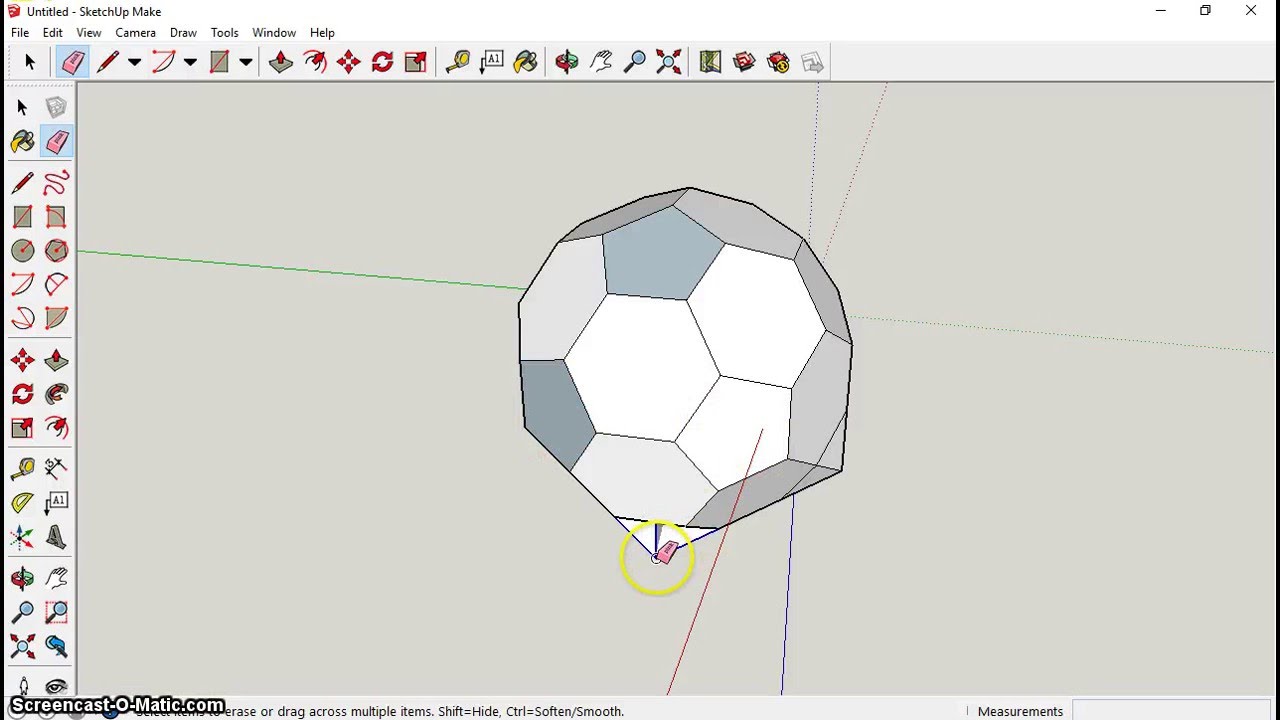Select the Pan tool in the left palette
This screenshot has height=720, width=1280.
pos(56,577)
